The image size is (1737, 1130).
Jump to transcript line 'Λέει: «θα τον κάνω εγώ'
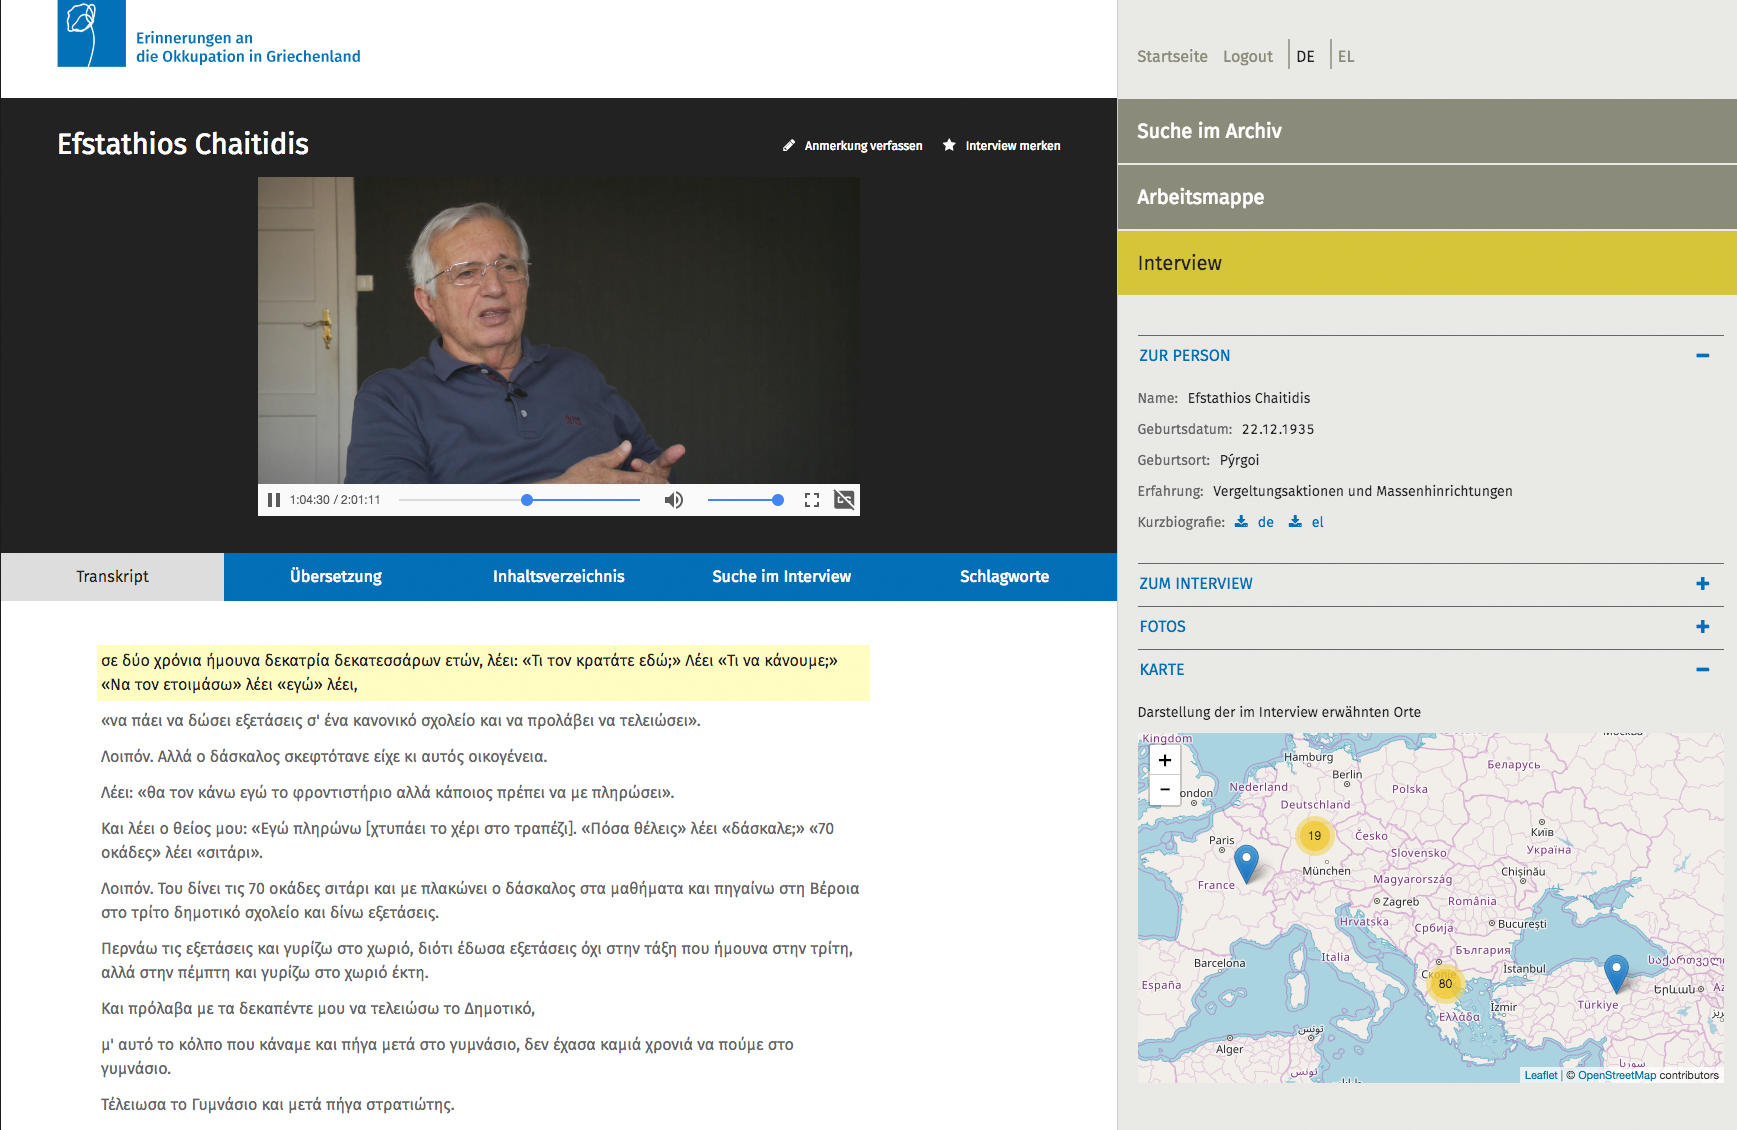coord(388,793)
